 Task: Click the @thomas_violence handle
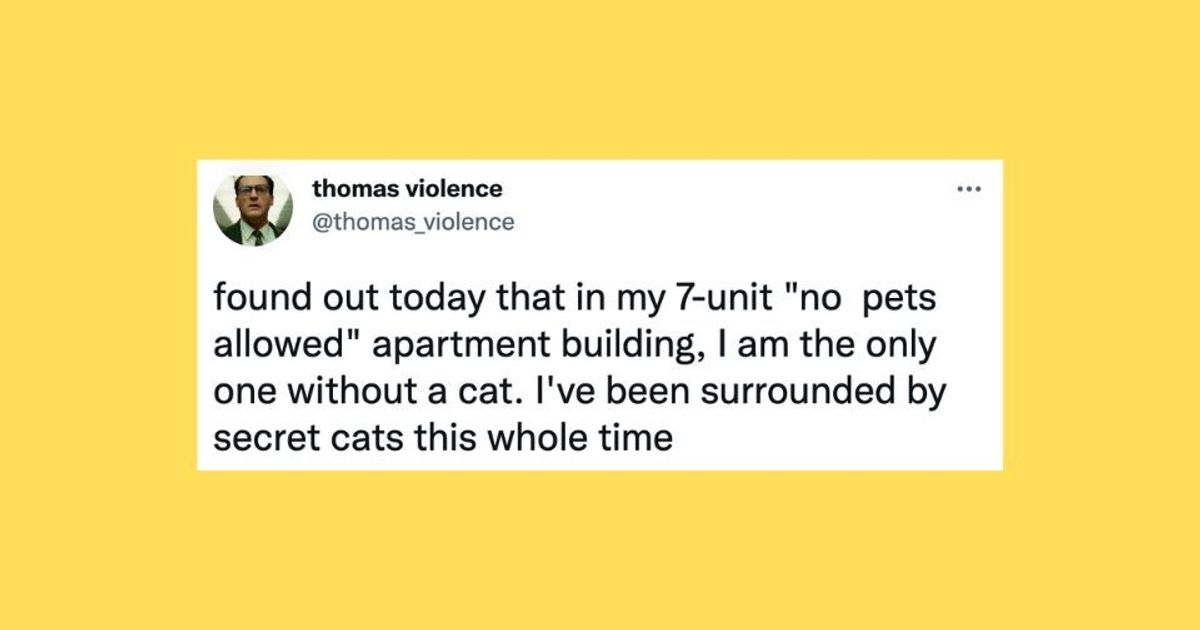coord(413,222)
